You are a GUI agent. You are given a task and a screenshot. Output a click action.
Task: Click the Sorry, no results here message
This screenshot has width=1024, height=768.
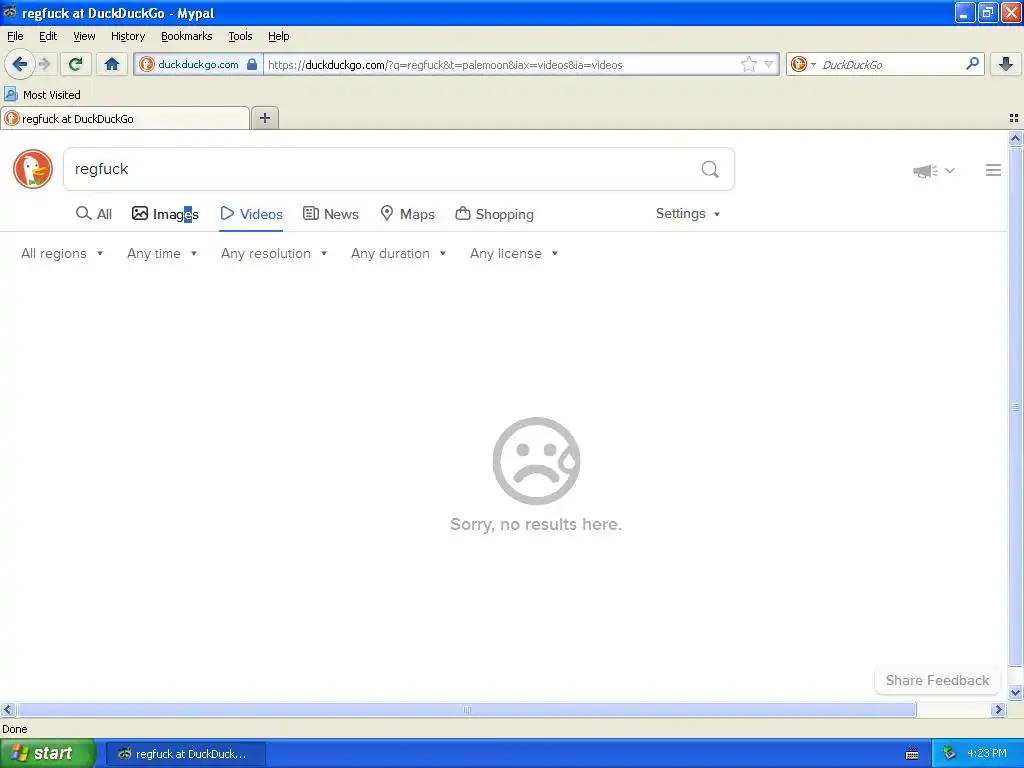[x=536, y=524]
